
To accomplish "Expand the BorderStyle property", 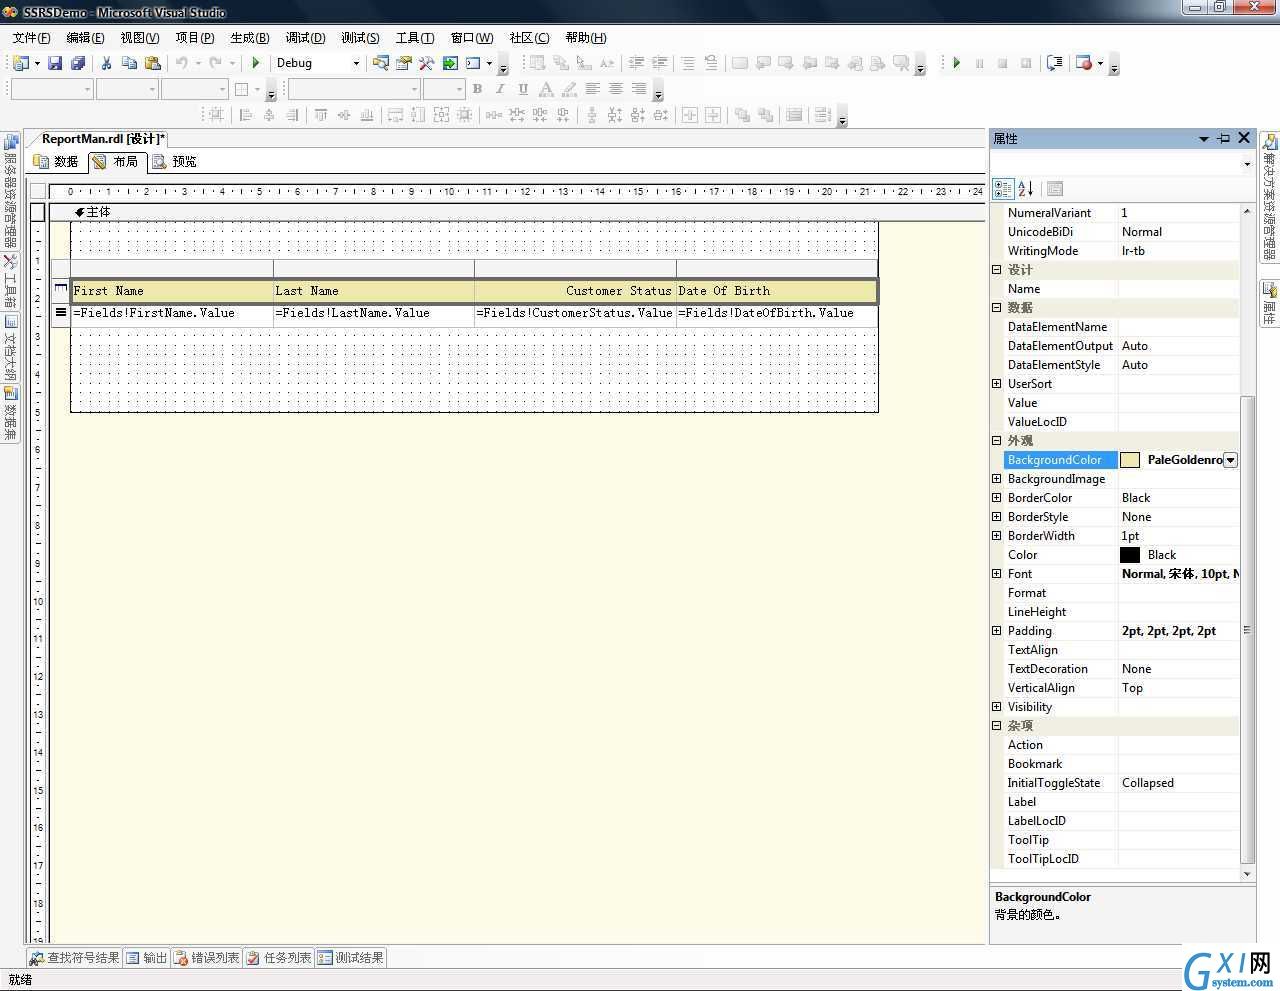I will click(x=996, y=517).
